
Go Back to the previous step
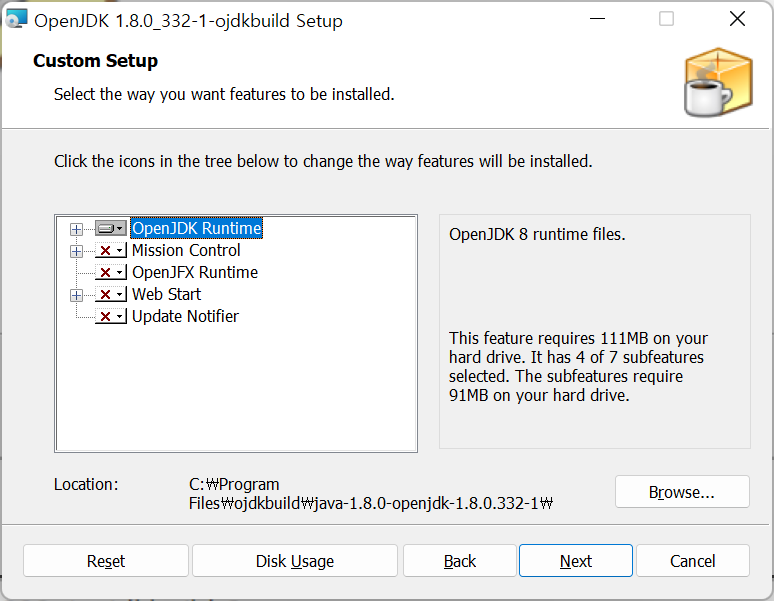click(460, 561)
